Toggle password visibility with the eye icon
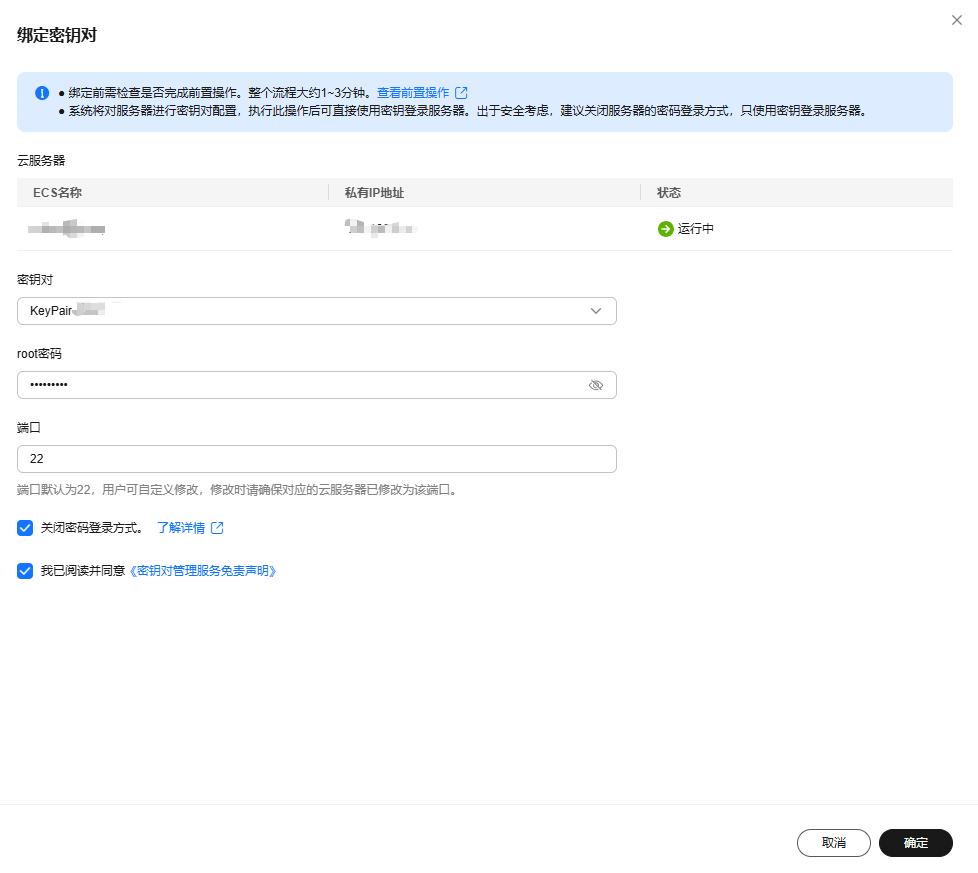Image resolution: width=978 pixels, height=873 pixels. [596, 385]
